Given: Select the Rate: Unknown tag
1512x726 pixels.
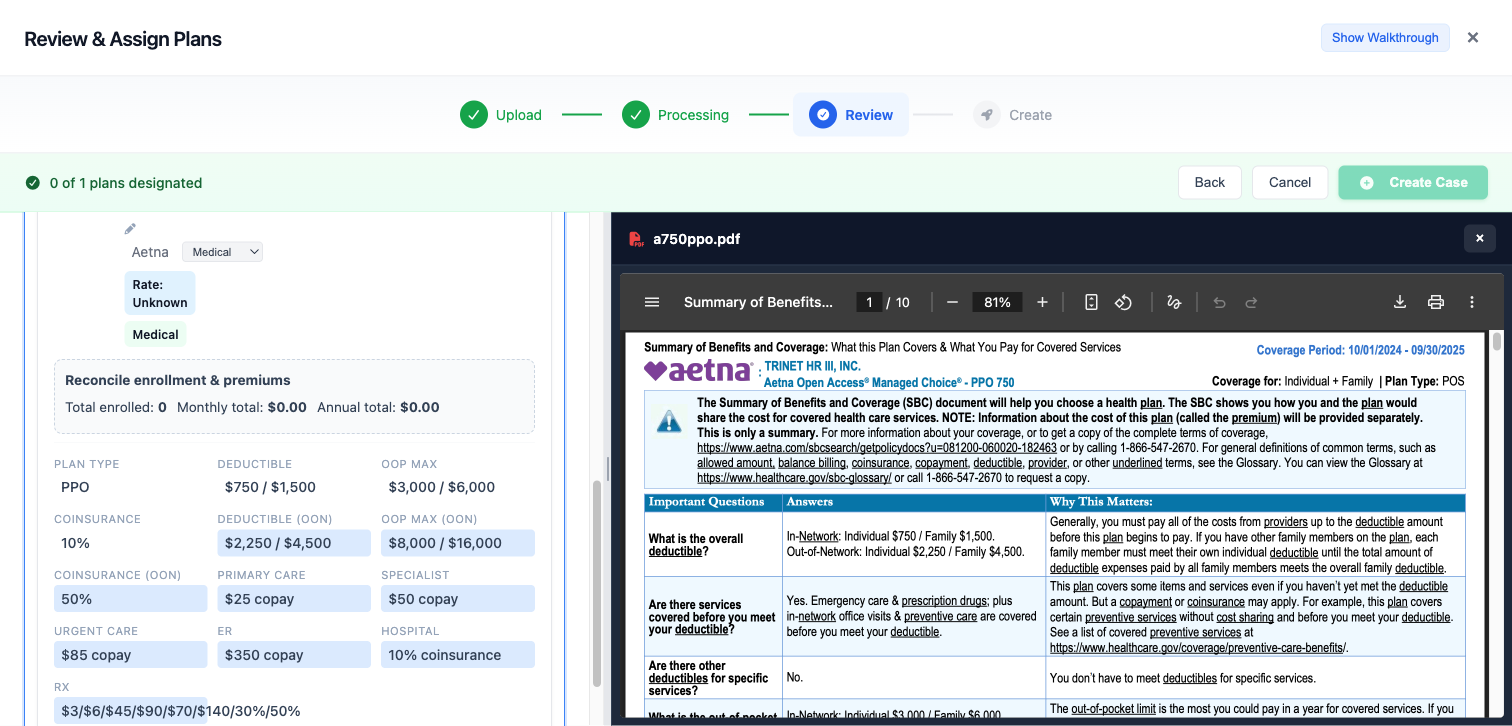Looking at the screenshot, I should coord(159,292).
